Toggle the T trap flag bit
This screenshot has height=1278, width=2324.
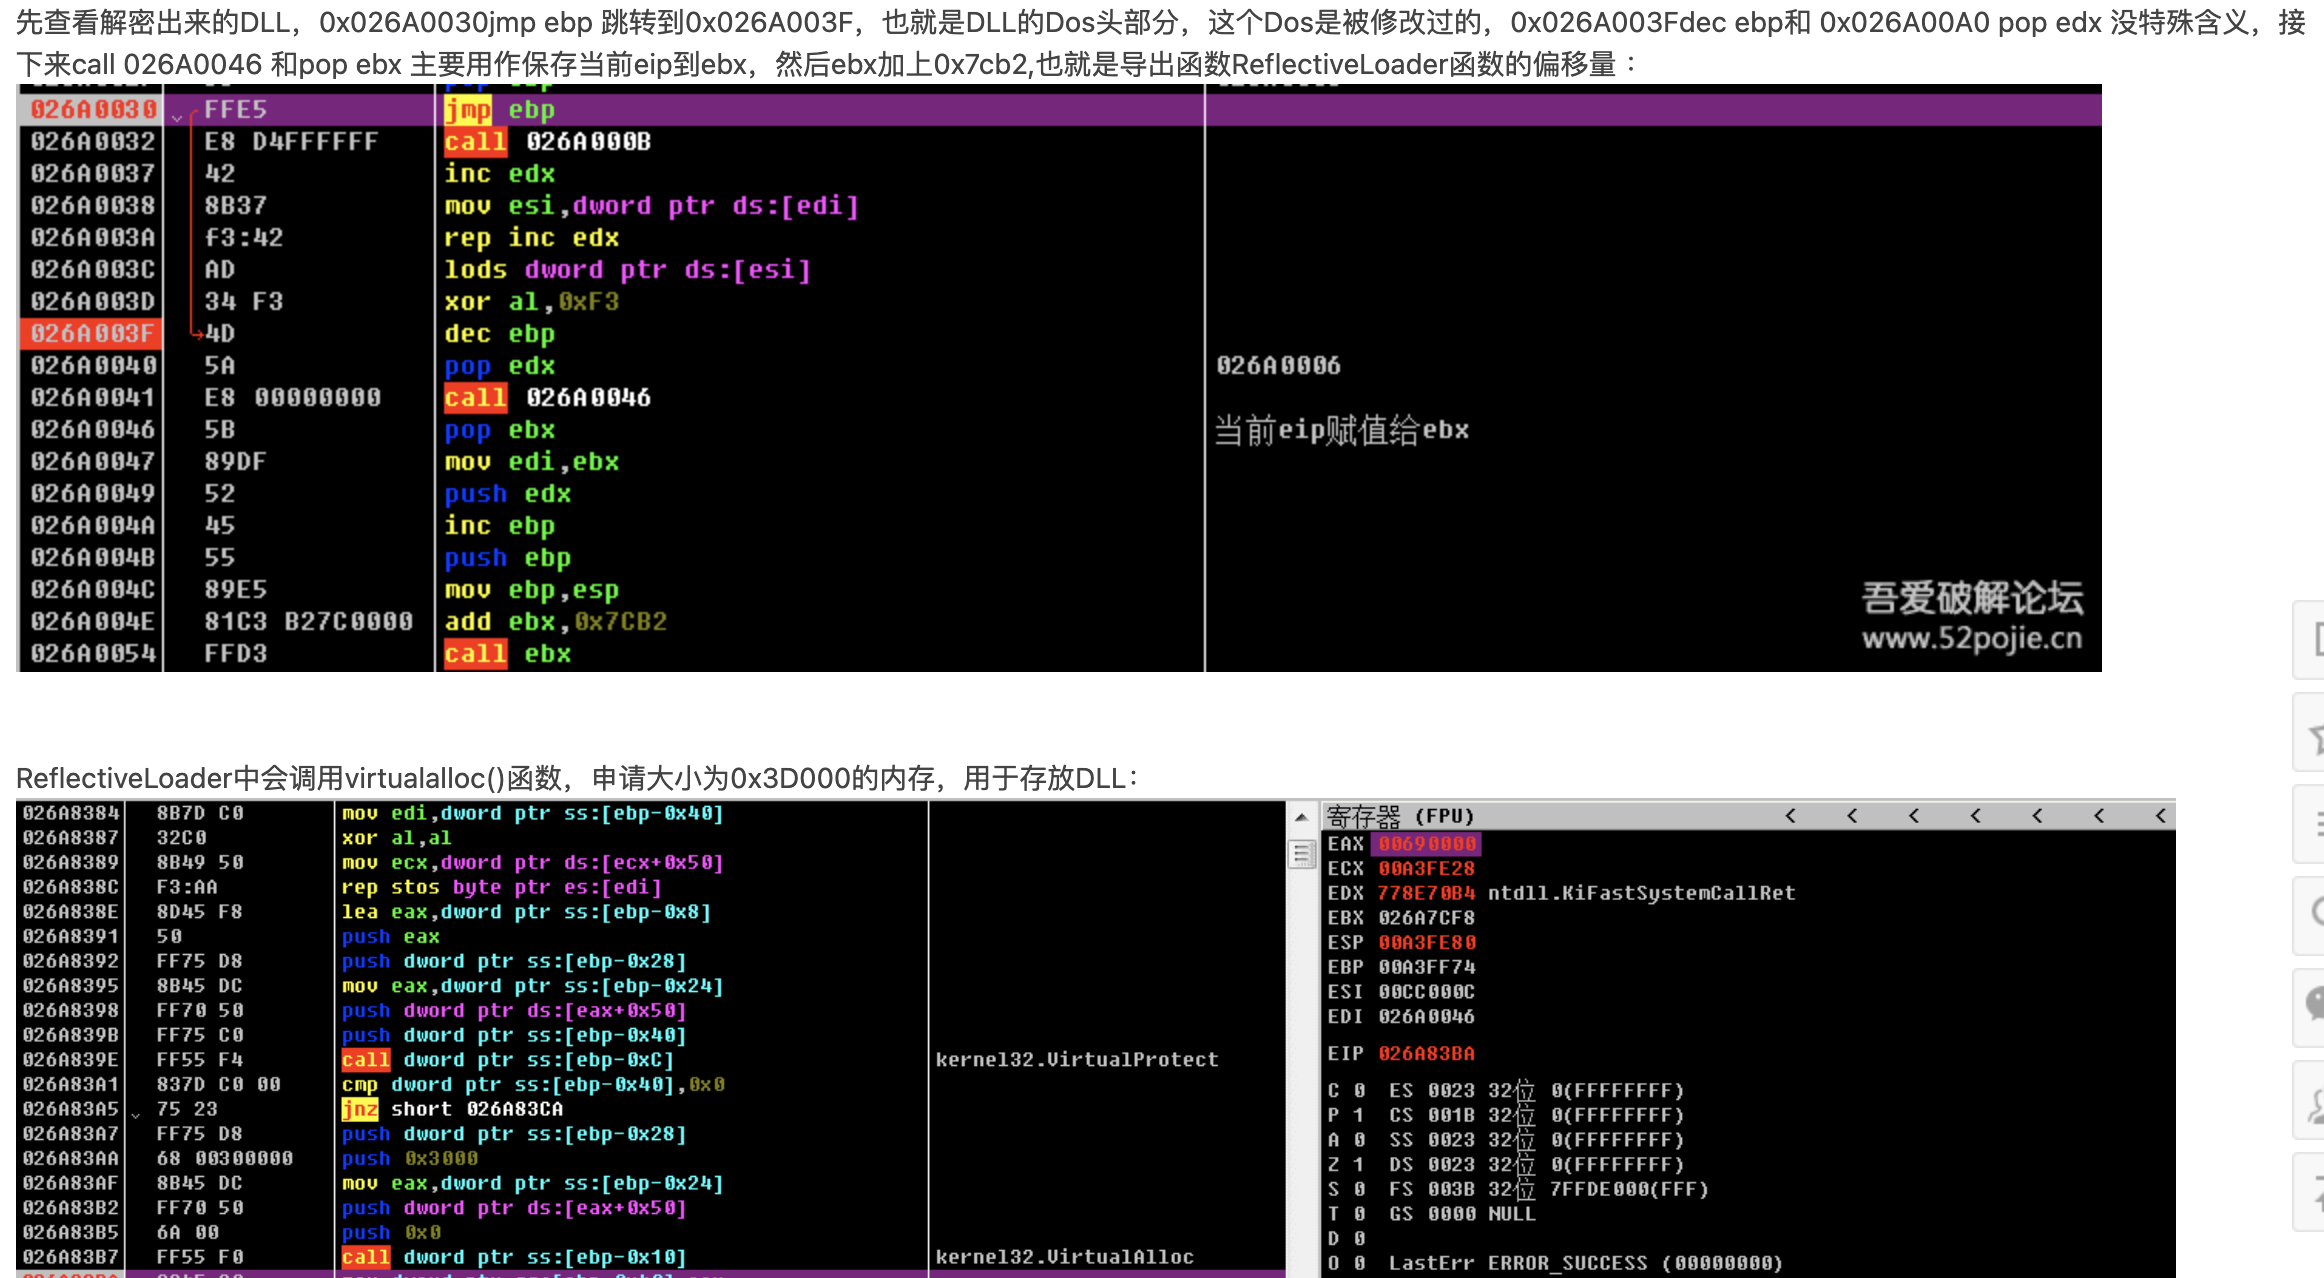pyautogui.click(x=1358, y=1214)
